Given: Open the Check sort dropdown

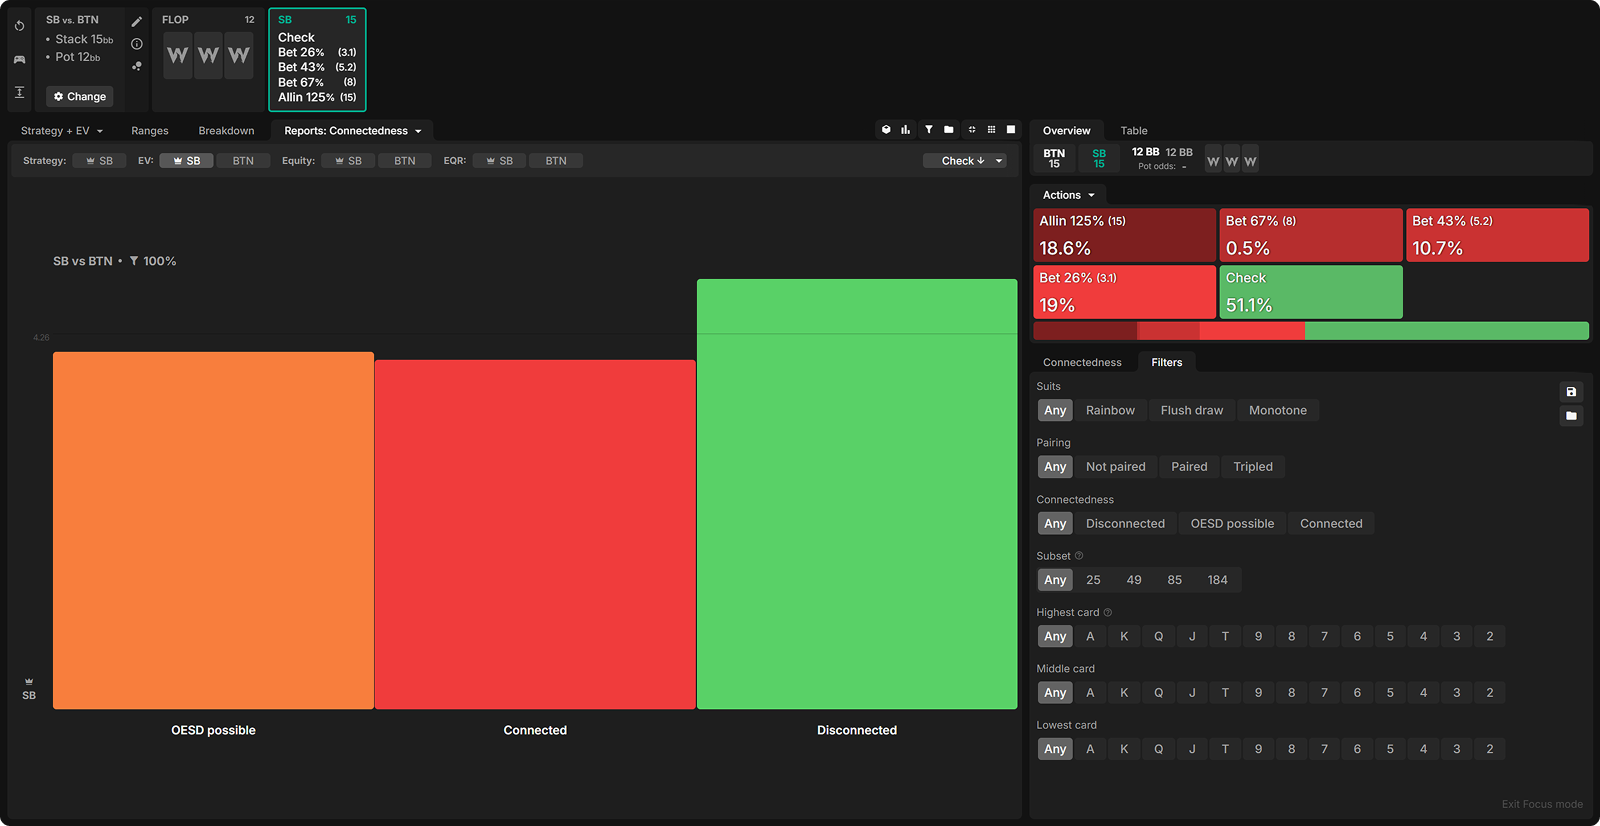Looking at the screenshot, I should (964, 161).
